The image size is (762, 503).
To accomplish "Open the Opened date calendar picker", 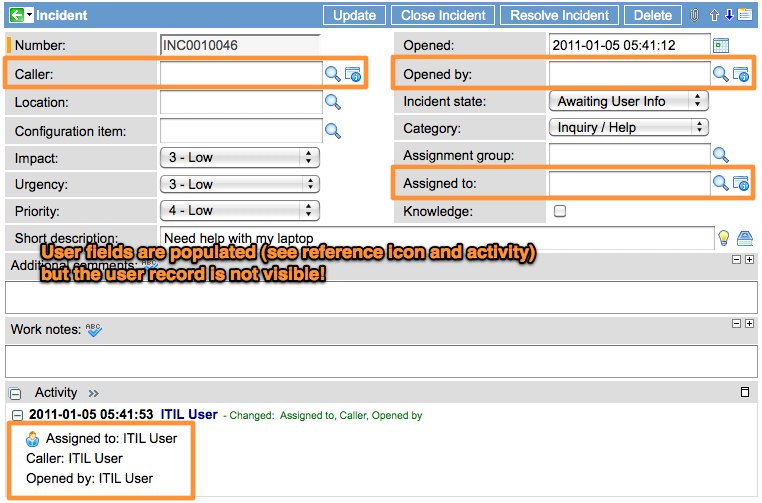I will pos(720,46).
